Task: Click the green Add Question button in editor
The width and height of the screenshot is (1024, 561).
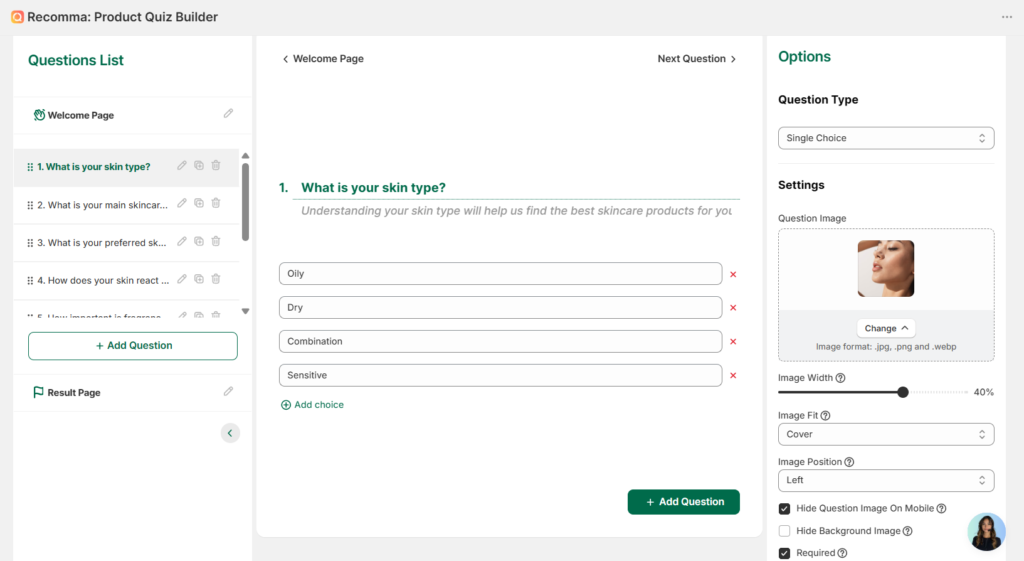Action: coord(683,502)
